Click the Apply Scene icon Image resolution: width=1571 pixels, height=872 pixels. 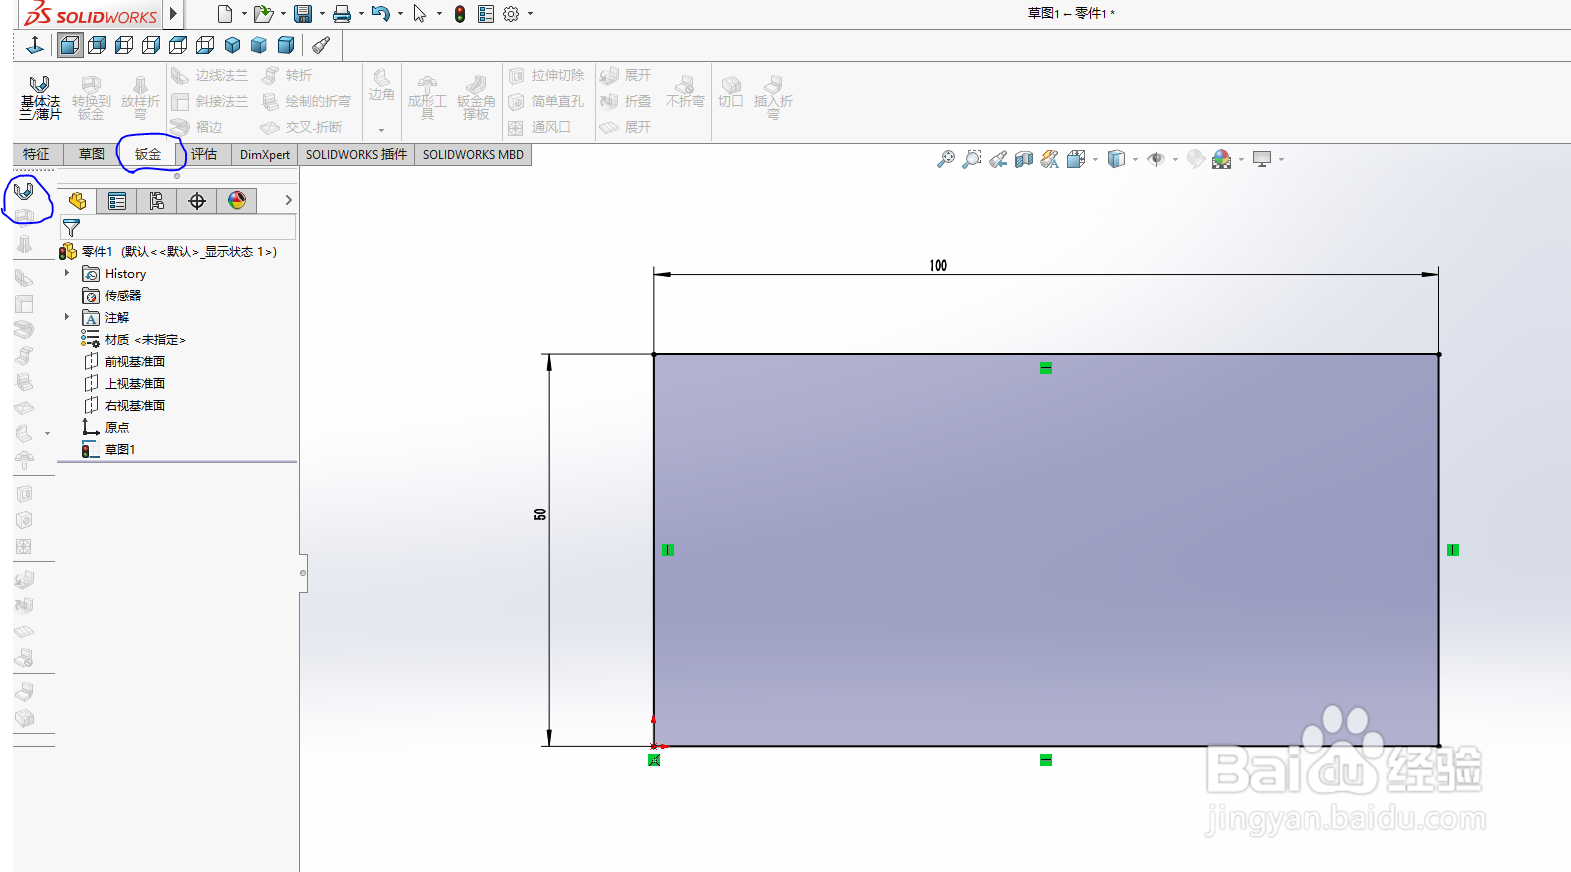click(x=1221, y=159)
